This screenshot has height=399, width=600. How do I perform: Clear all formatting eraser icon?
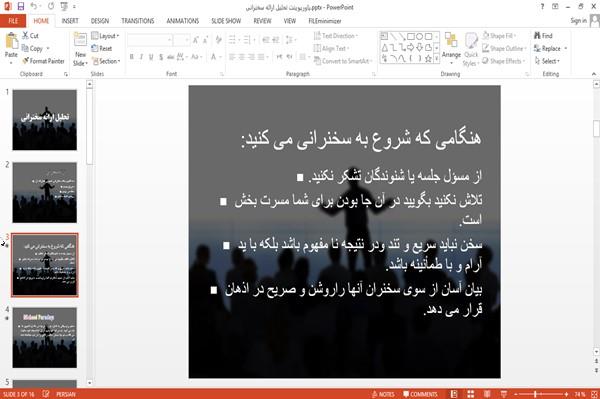(x=218, y=40)
